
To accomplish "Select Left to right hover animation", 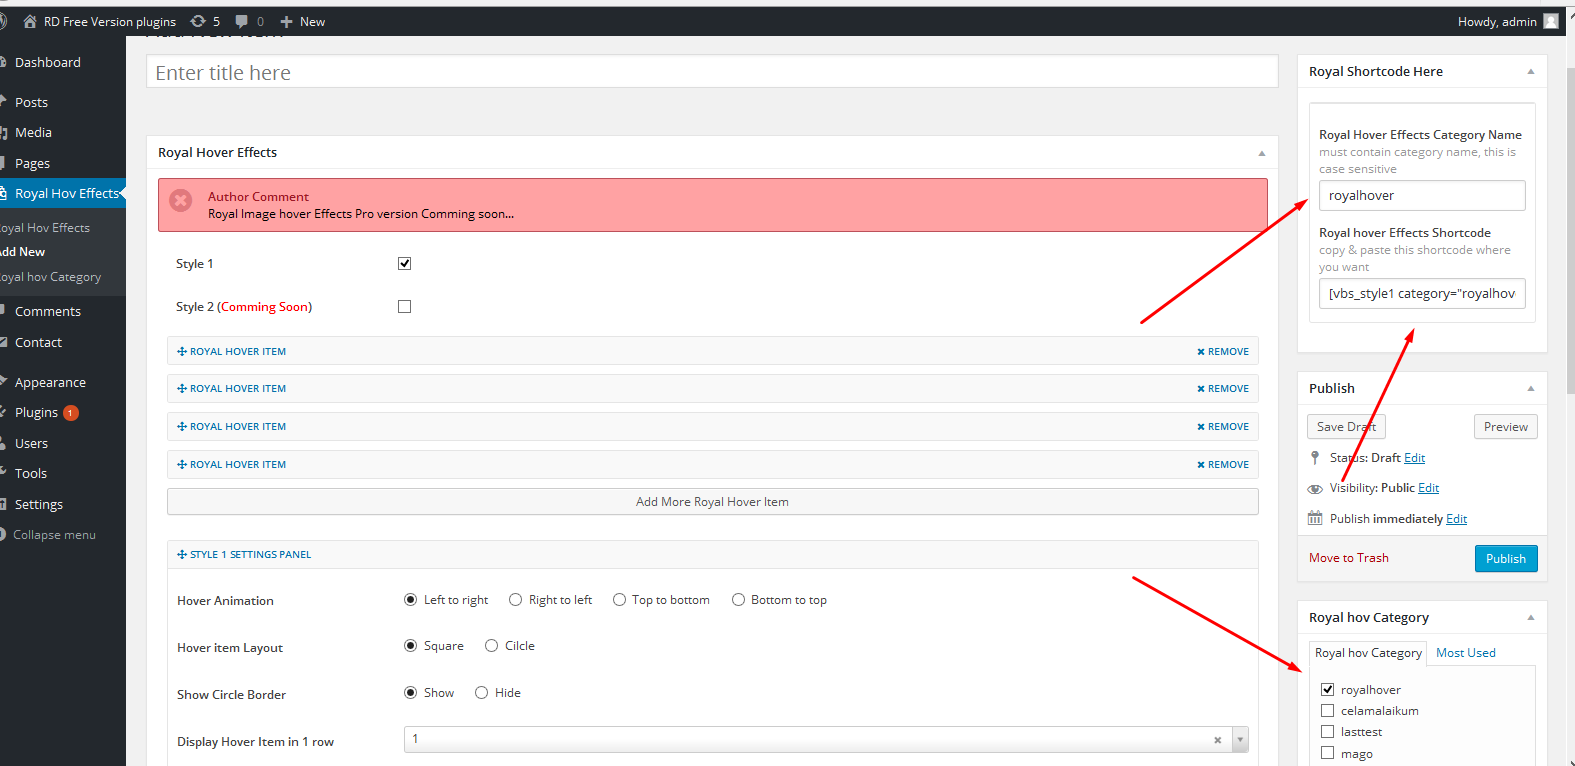I will click(x=410, y=600).
